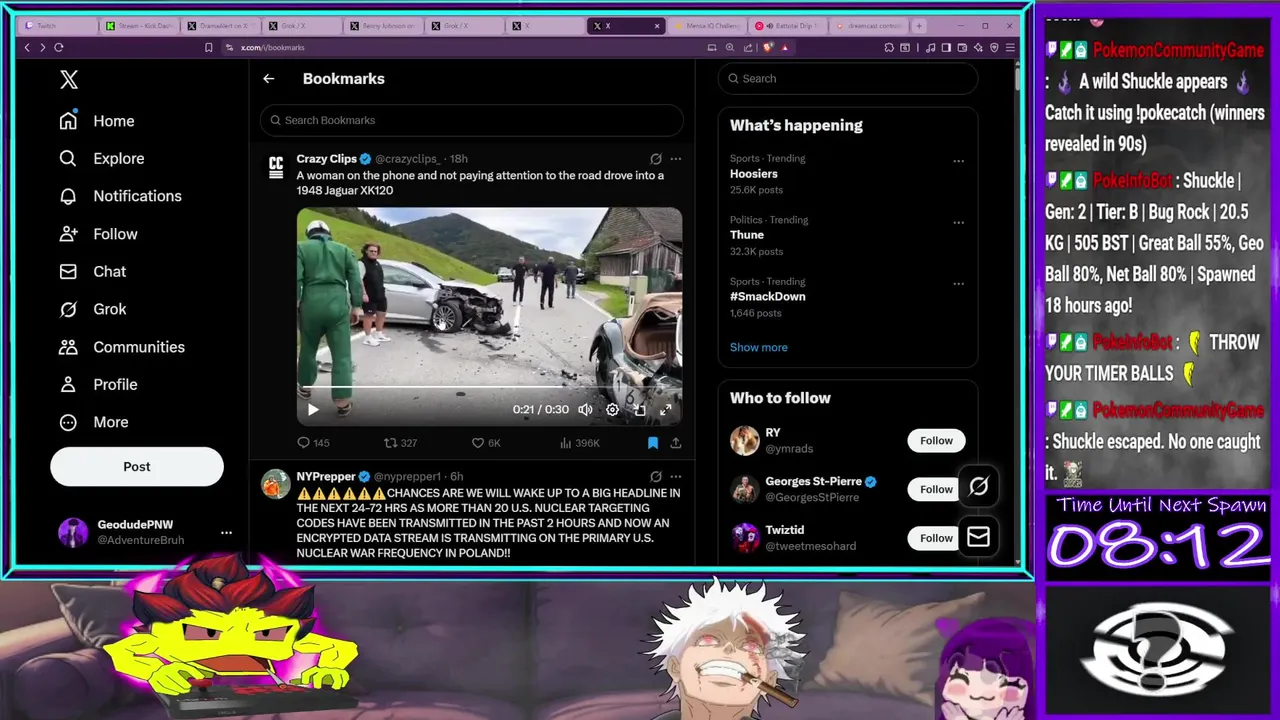Reply to the Crazy Clips post

[313, 443]
